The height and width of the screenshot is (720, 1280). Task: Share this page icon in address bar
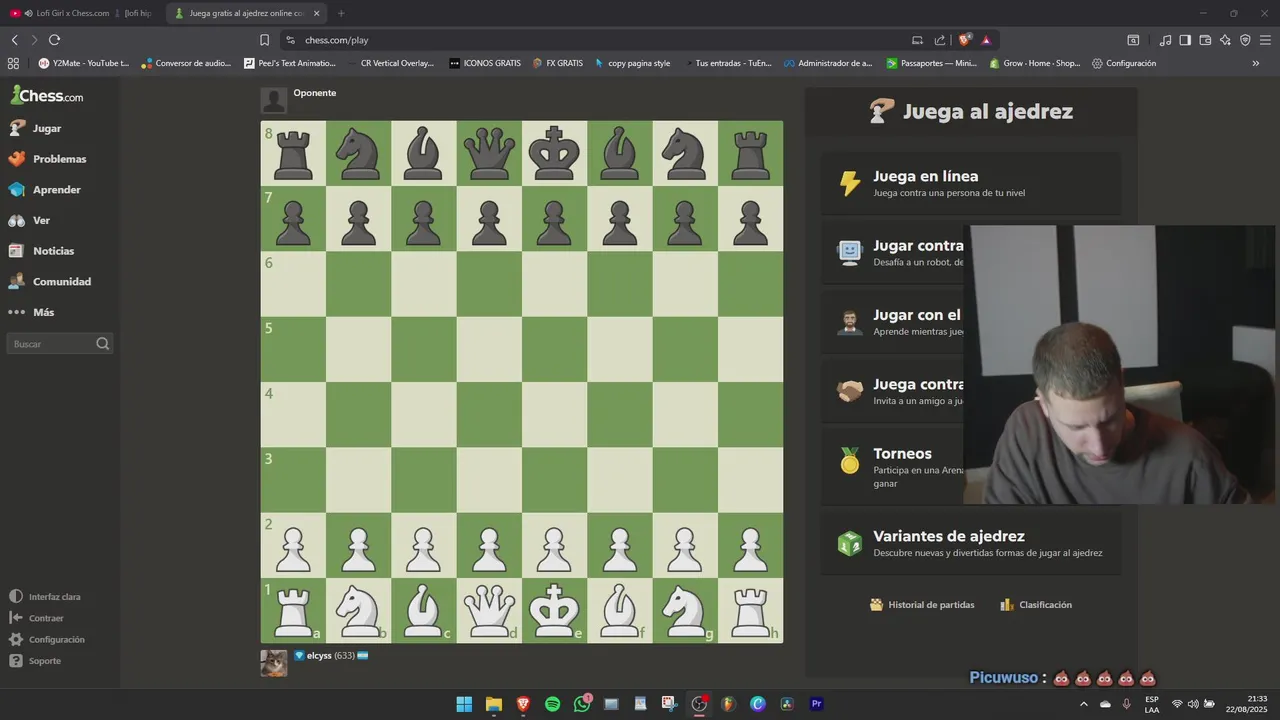(940, 40)
